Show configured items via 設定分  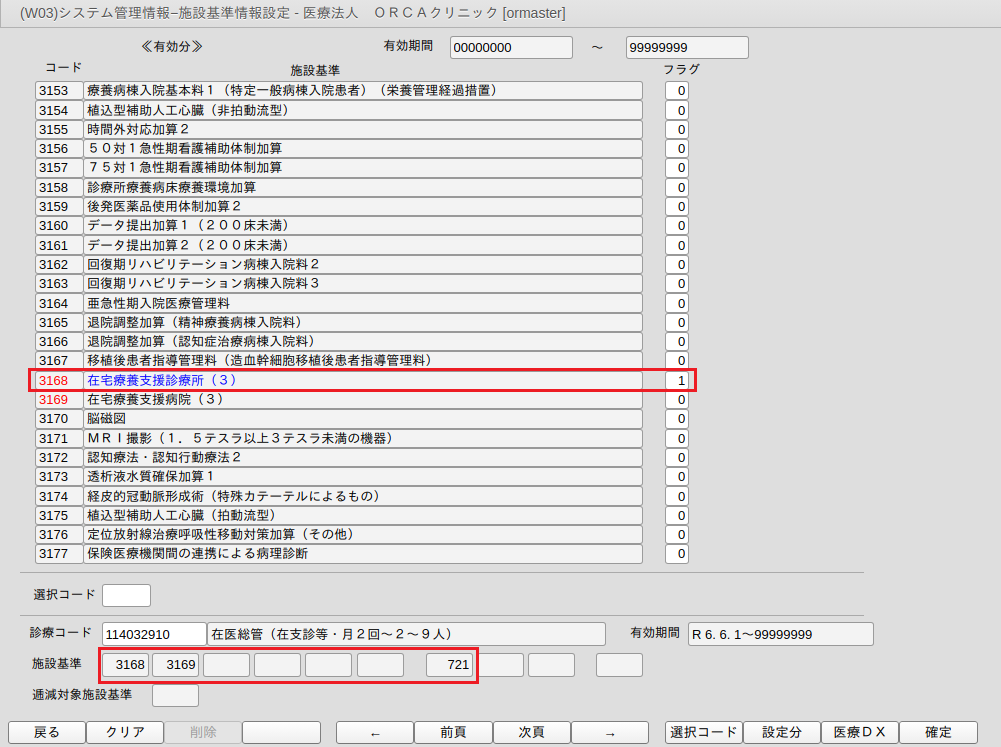(781, 732)
